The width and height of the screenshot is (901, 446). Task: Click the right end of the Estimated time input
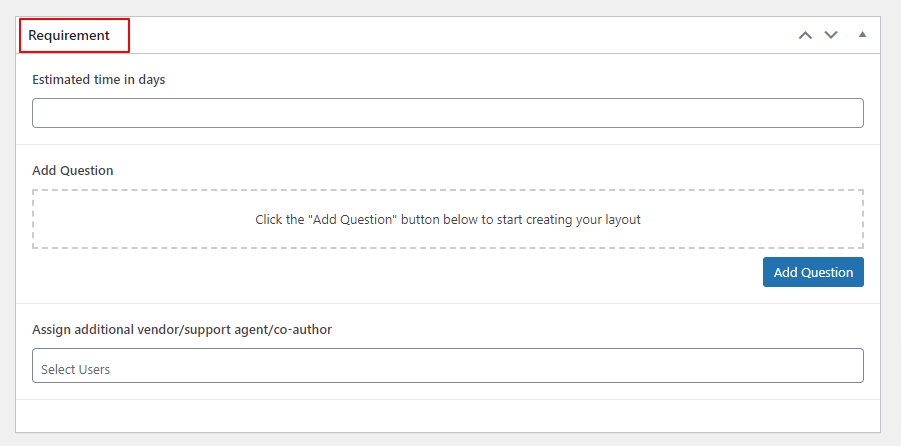click(x=850, y=113)
